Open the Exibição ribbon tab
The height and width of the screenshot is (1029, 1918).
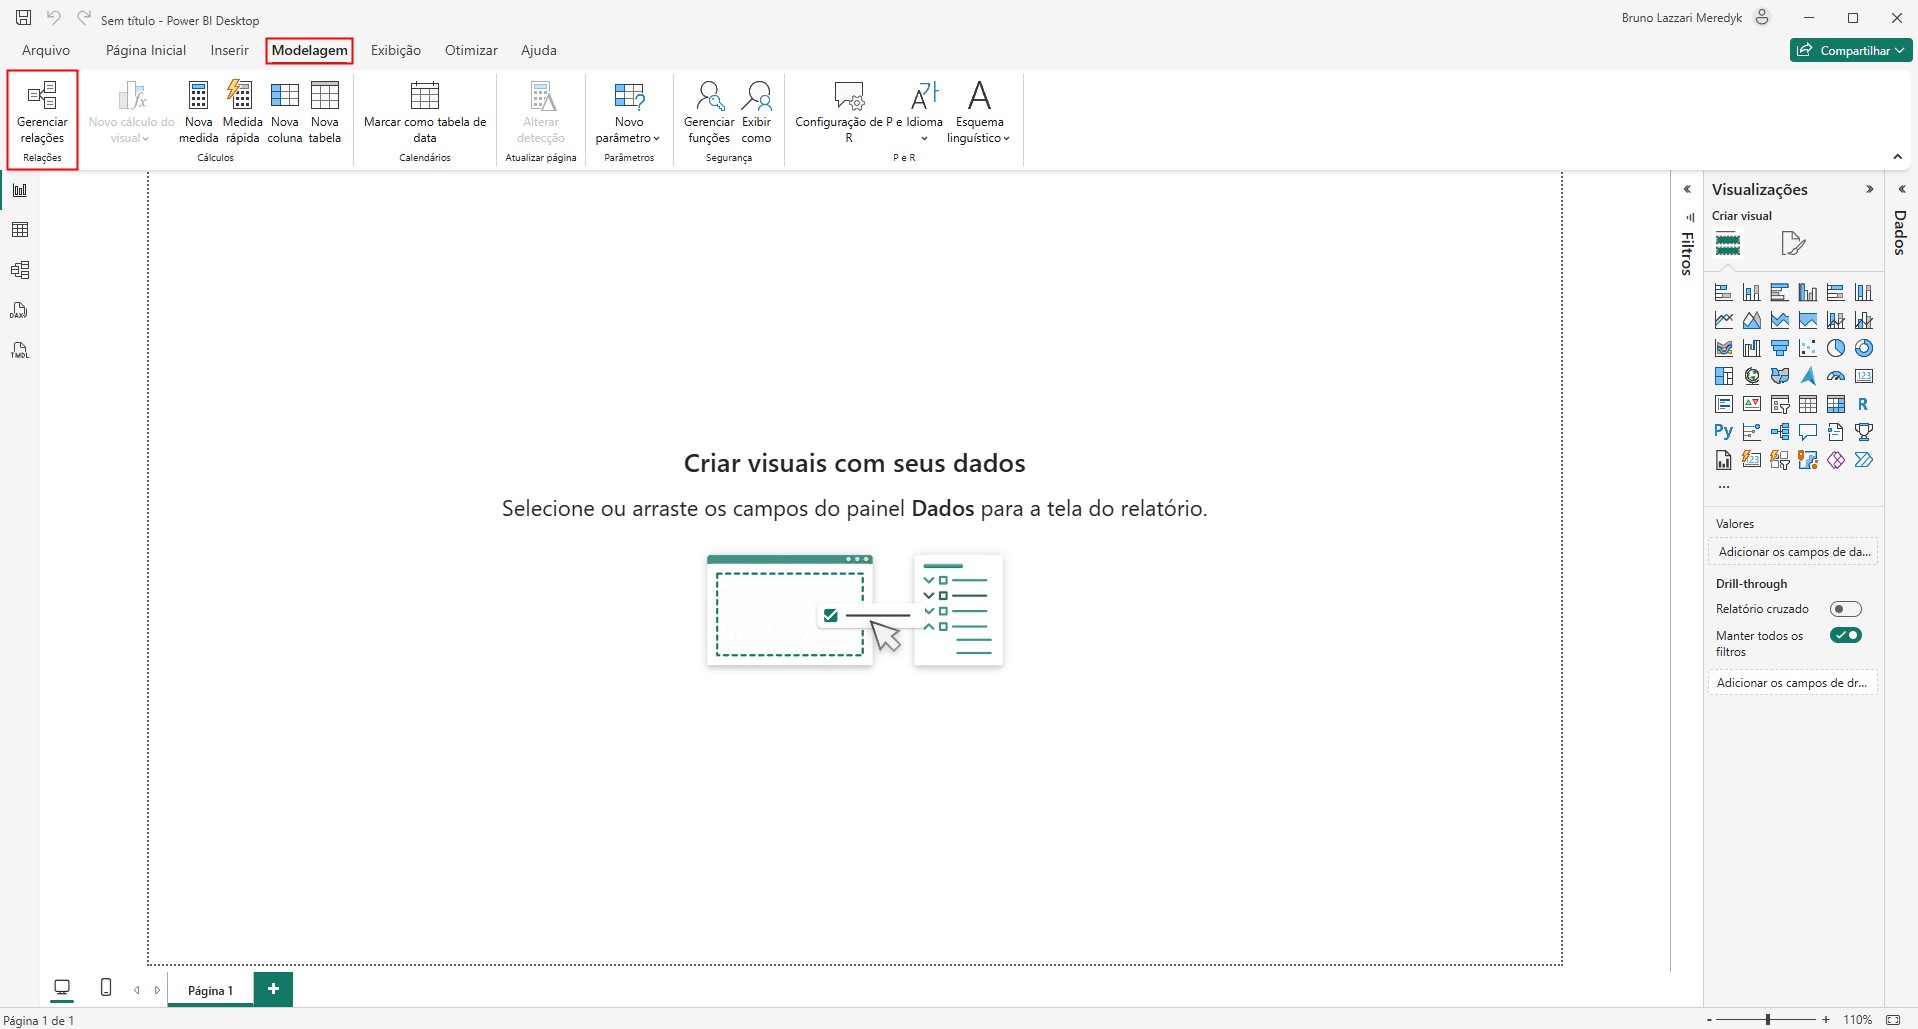(395, 50)
